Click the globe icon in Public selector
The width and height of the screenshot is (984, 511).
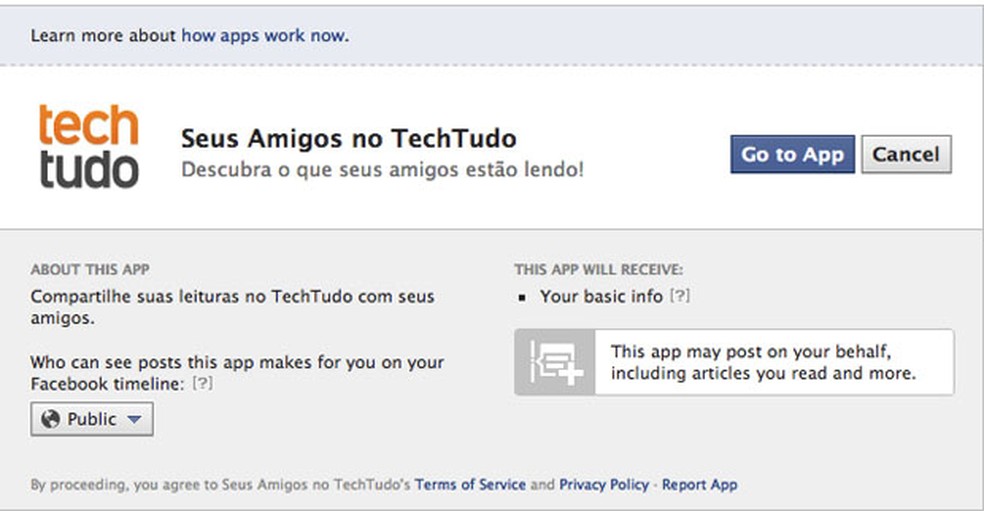[50, 419]
